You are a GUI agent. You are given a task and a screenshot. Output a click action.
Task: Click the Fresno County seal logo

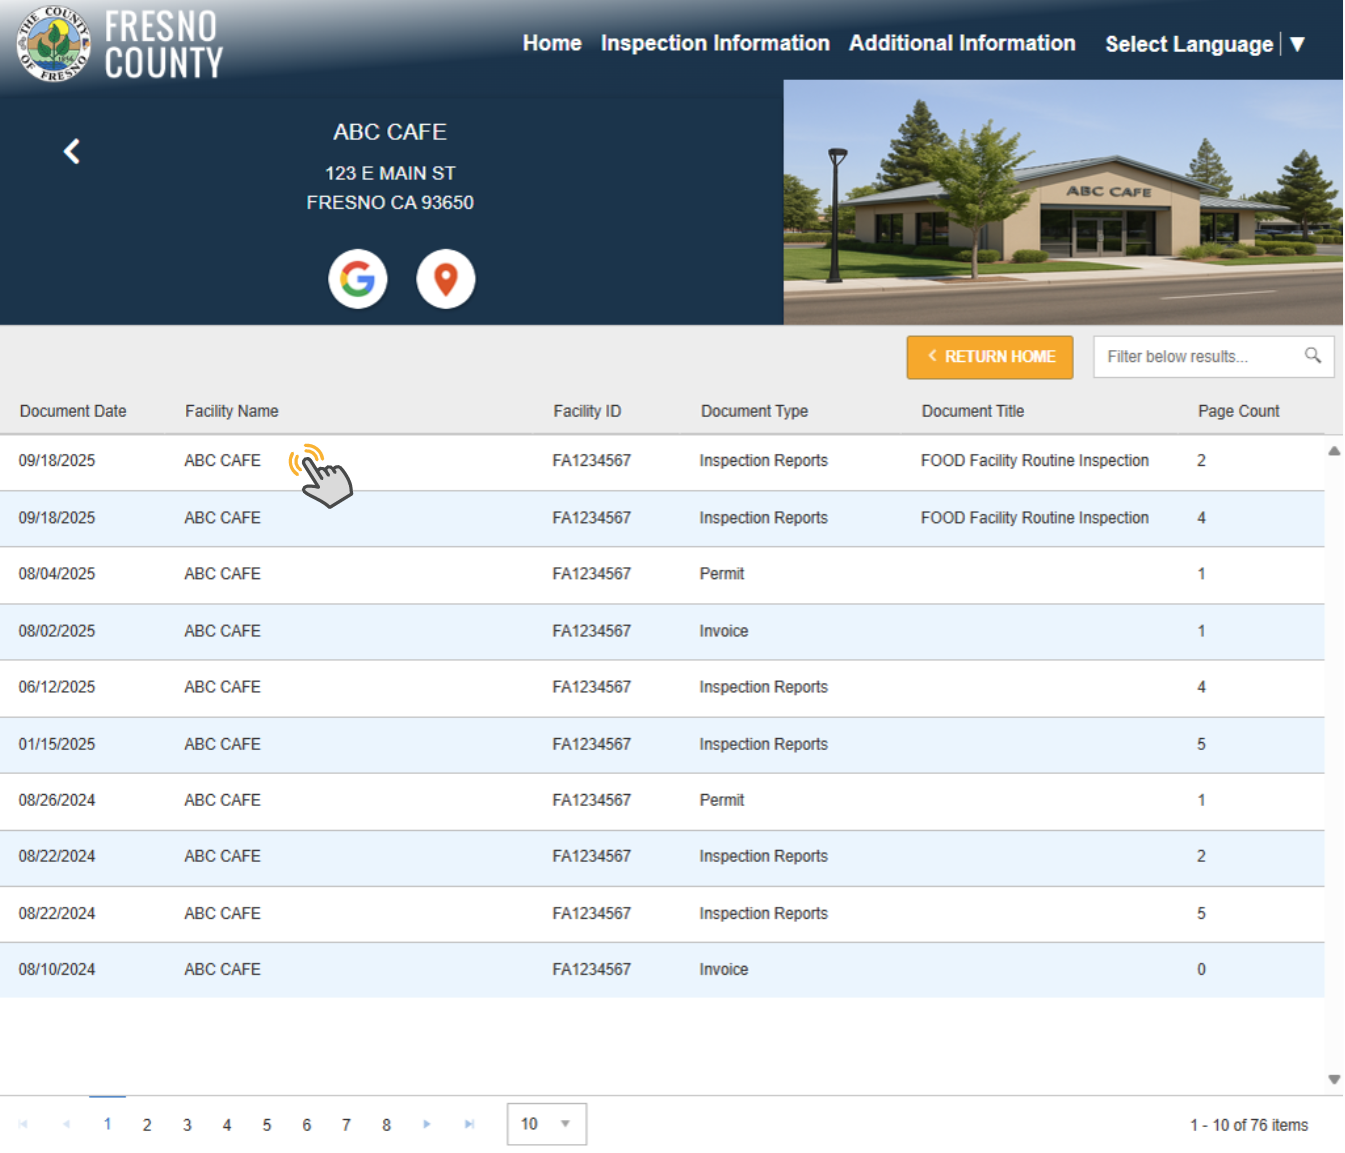click(x=54, y=44)
